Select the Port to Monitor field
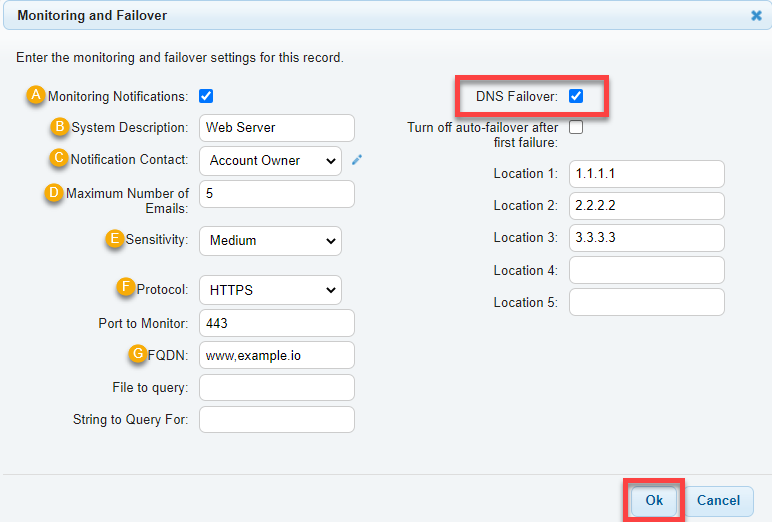 [277, 323]
